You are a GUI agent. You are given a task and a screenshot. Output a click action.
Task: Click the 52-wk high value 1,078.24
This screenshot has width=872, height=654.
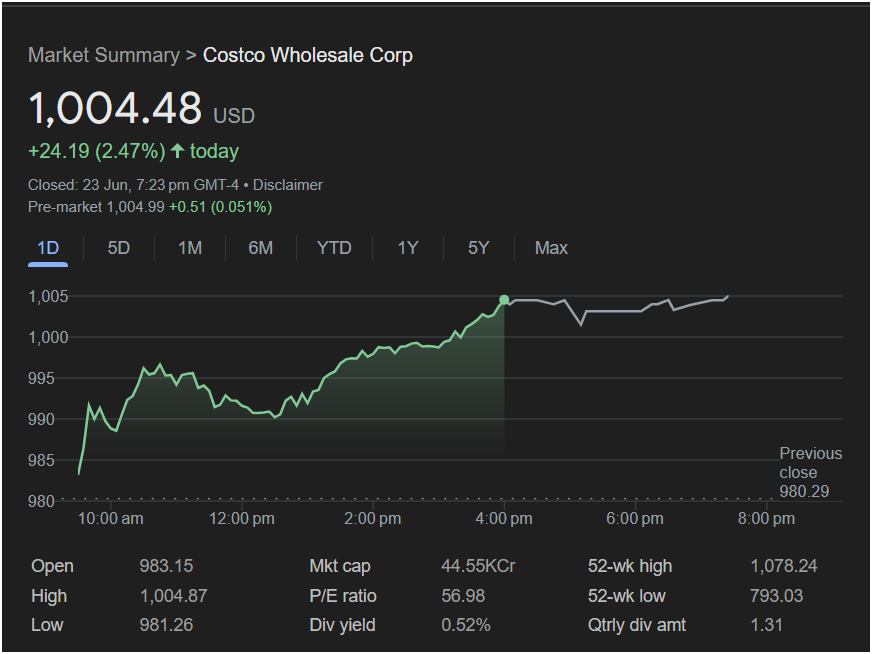(x=783, y=566)
